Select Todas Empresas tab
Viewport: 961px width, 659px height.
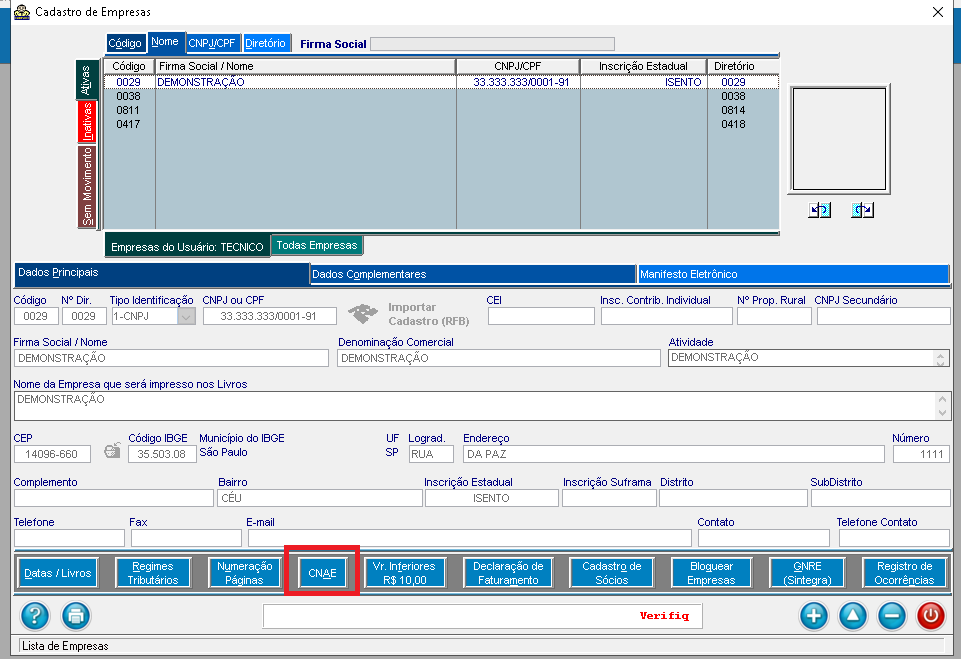tap(317, 245)
